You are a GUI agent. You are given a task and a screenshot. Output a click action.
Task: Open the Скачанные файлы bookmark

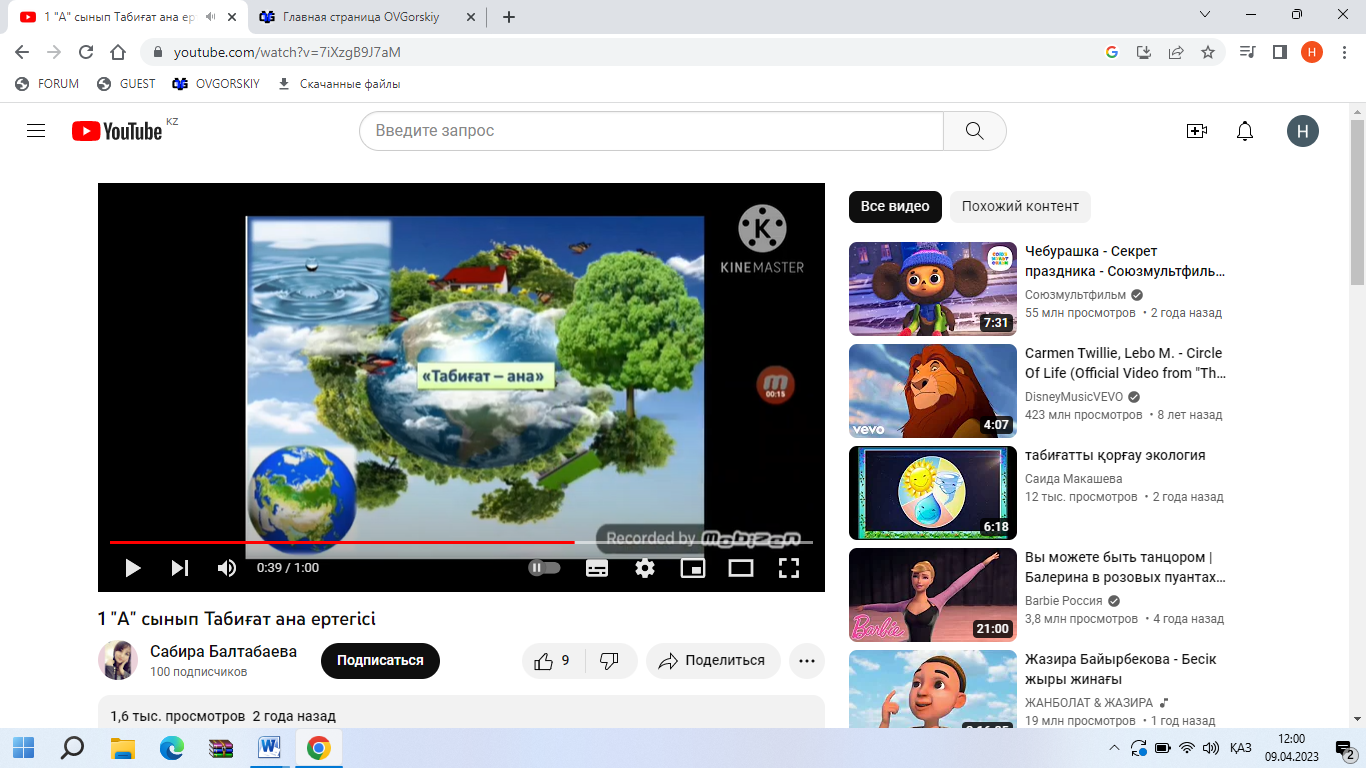click(x=338, y=84)
